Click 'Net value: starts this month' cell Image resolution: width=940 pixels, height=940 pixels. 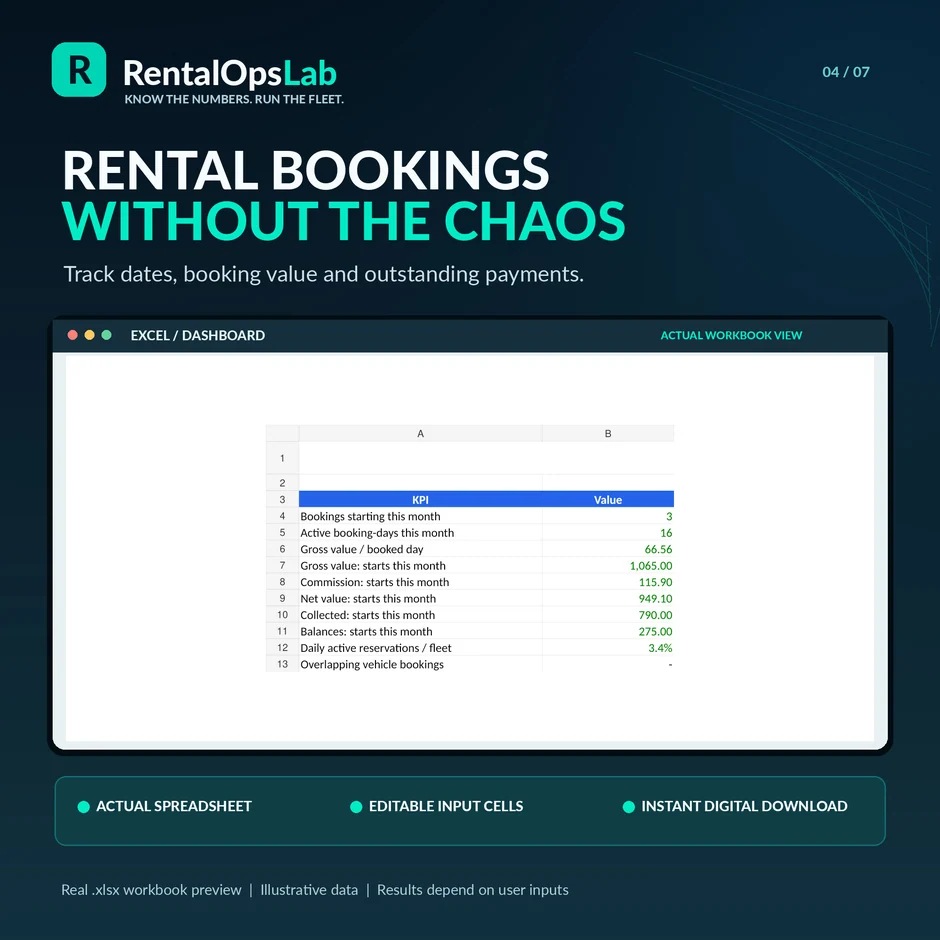click(420, 598)
